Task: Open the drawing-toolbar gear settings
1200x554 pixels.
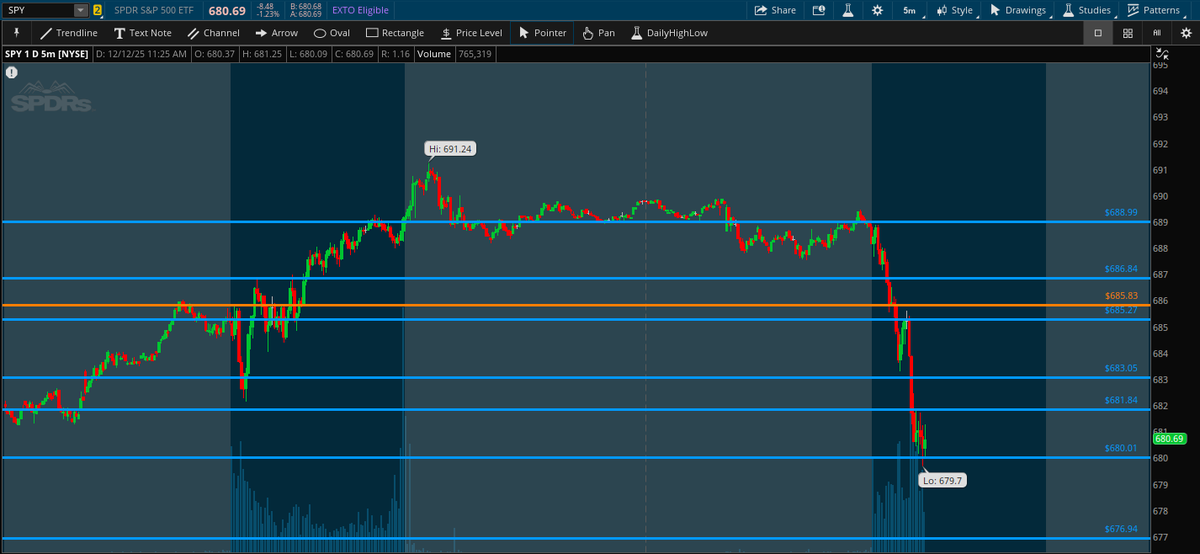Action: click(x=1186, y=33)
